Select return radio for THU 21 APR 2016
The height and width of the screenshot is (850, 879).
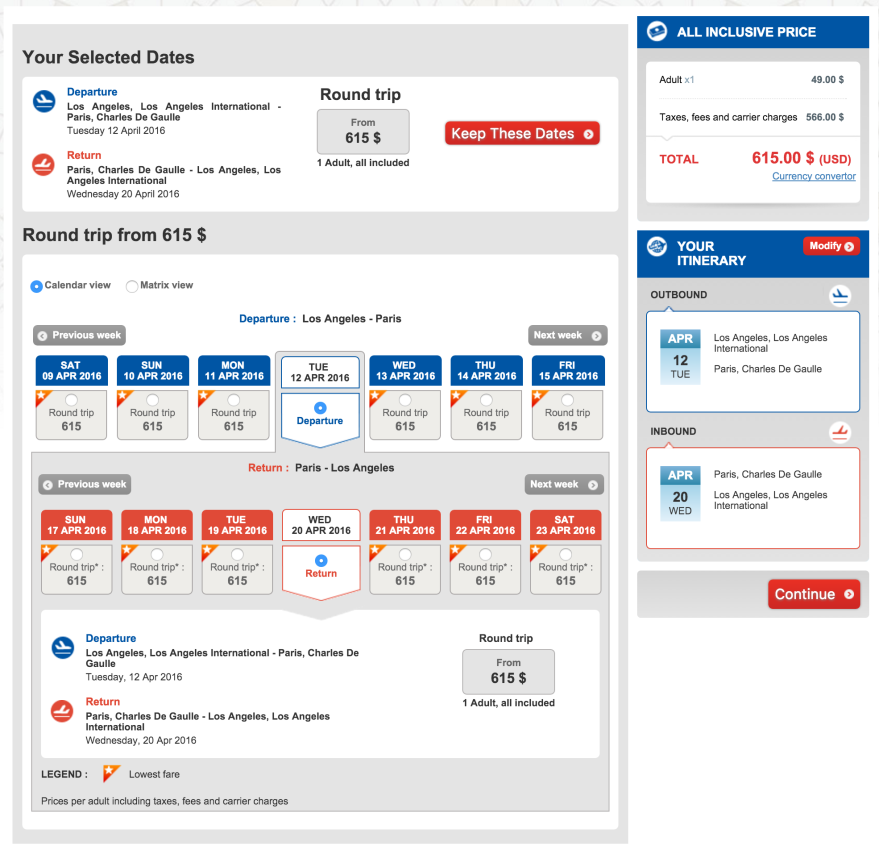405,555
